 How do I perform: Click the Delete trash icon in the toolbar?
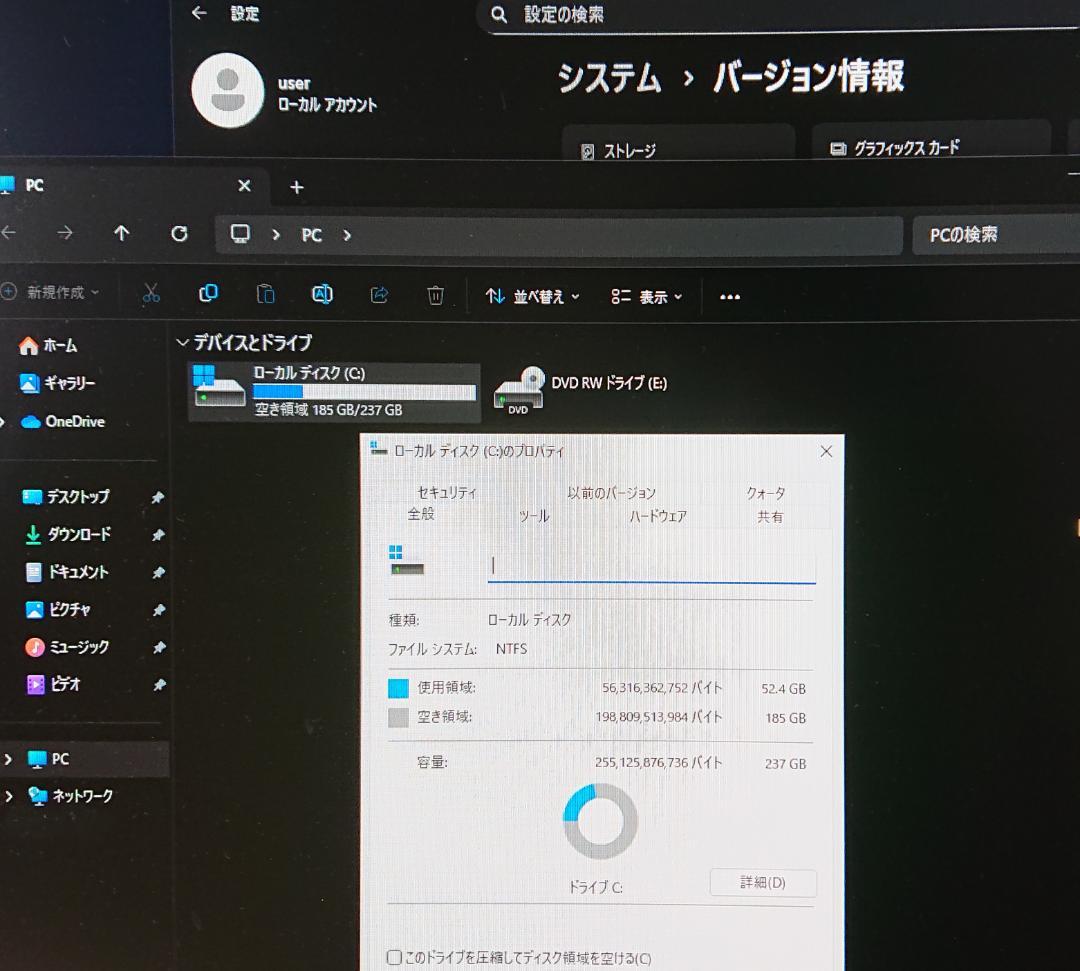[436, 294]
